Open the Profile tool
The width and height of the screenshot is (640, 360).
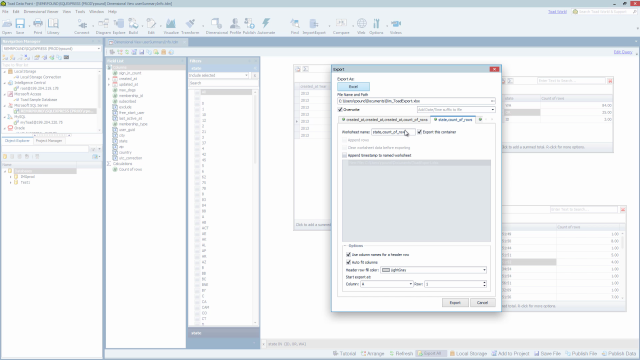tap(235, 26)
